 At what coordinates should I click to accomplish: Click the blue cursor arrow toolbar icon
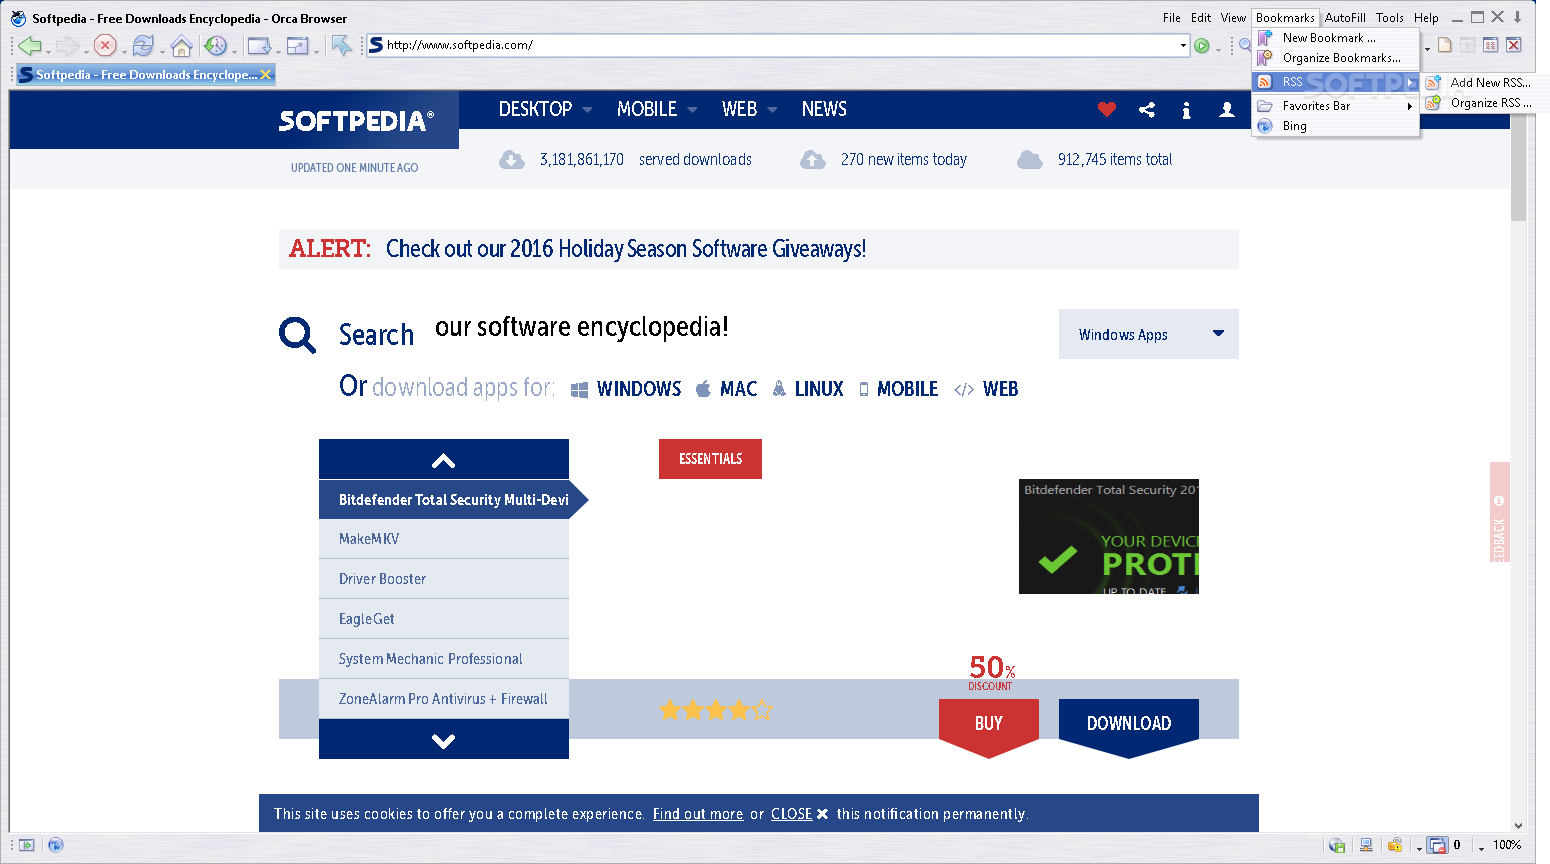(341, 45)
